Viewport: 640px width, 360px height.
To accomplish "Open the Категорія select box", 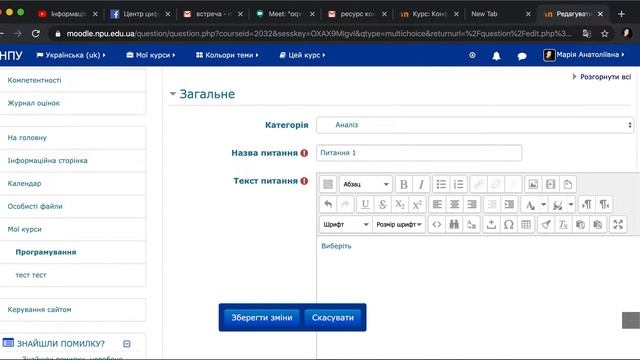I will pyautogui.click(x=475, y=125).
